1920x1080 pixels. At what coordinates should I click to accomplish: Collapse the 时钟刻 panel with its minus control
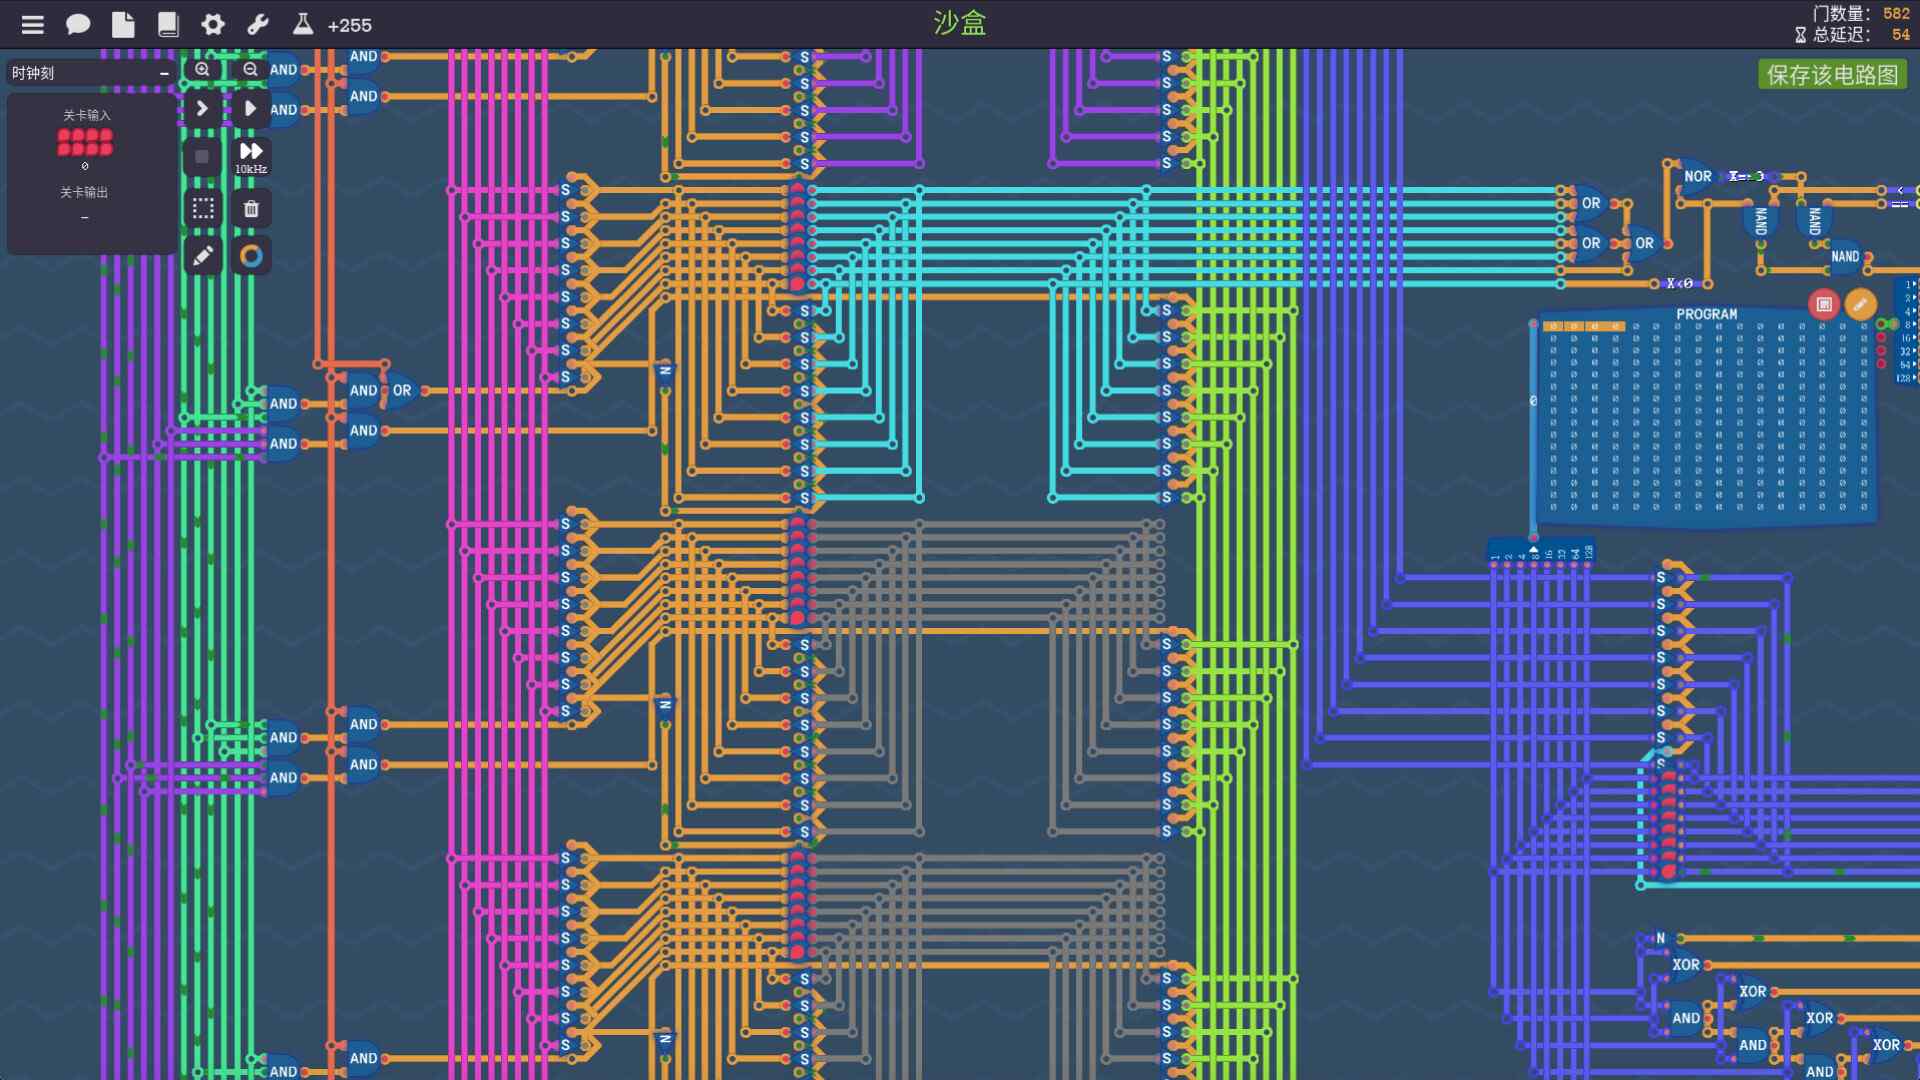tap(163, 72)
